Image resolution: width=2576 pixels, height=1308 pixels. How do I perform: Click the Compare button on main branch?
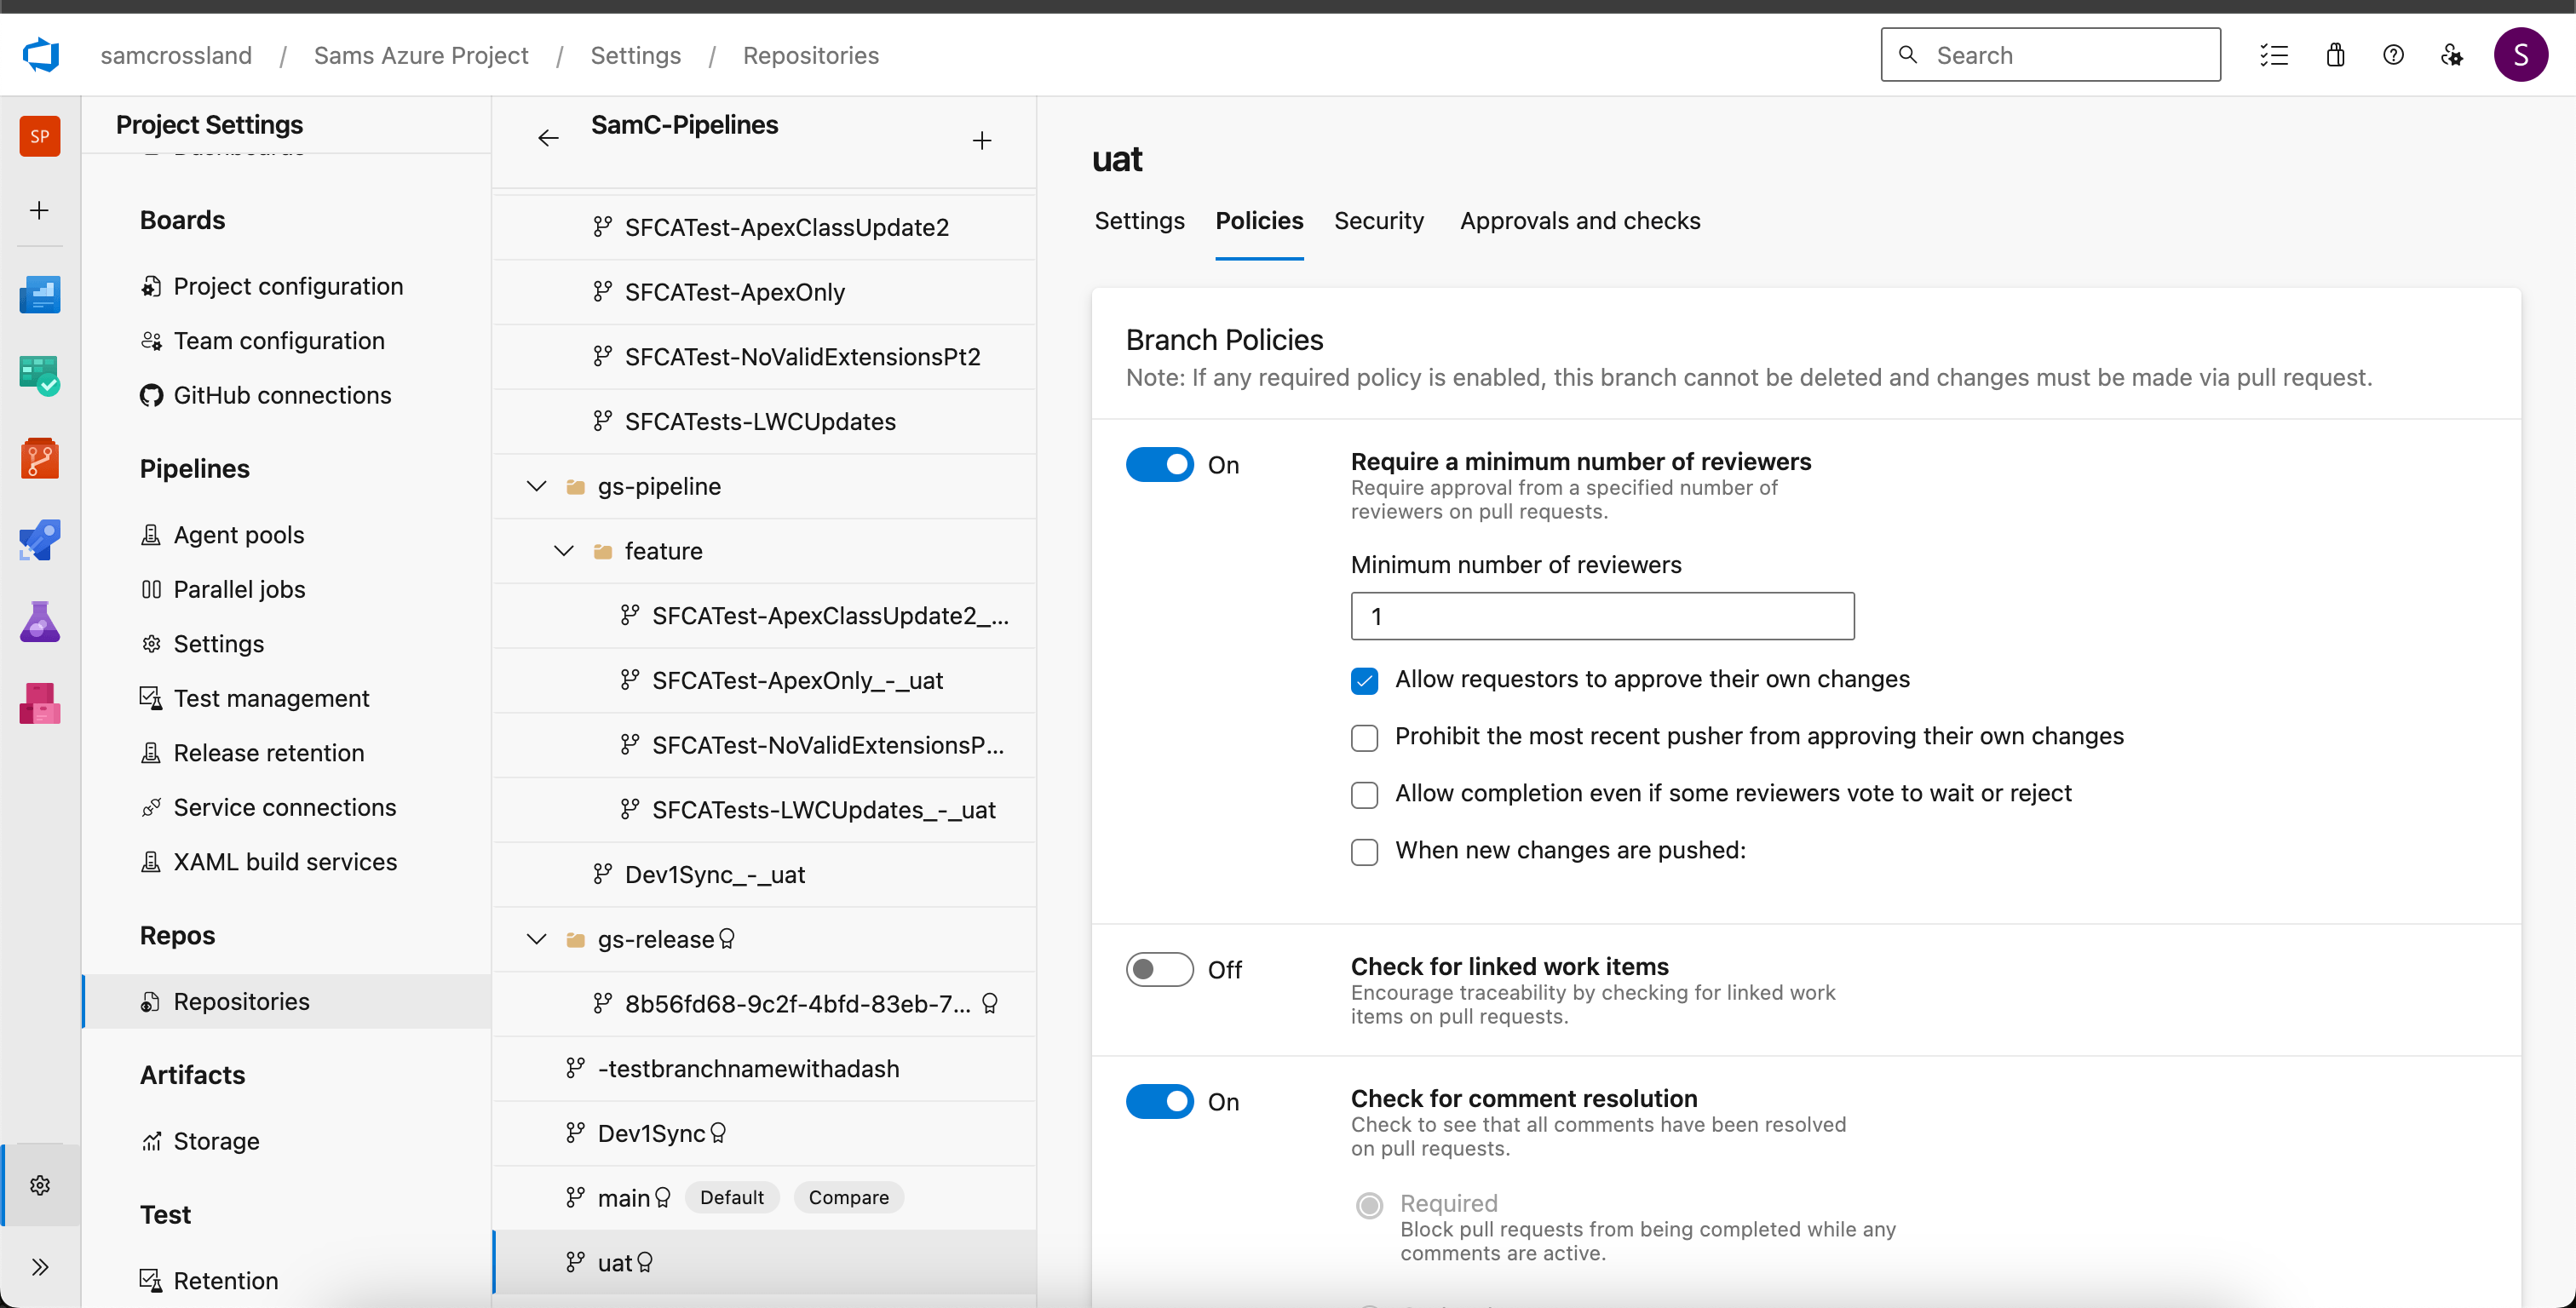(x=848, y=1198)
